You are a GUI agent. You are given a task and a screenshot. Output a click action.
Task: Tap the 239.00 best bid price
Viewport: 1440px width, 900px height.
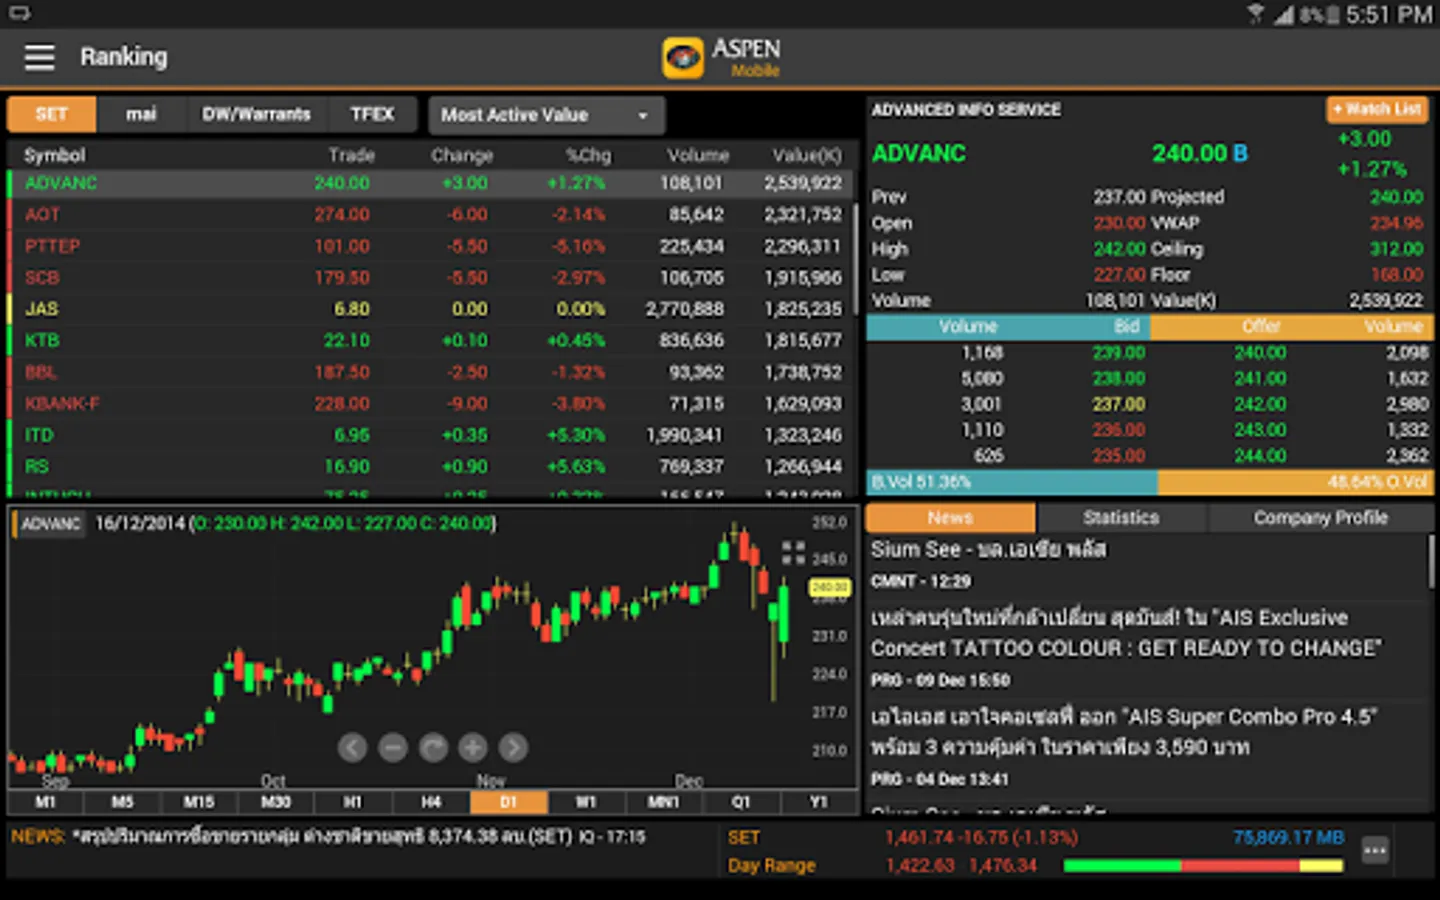1119,352
